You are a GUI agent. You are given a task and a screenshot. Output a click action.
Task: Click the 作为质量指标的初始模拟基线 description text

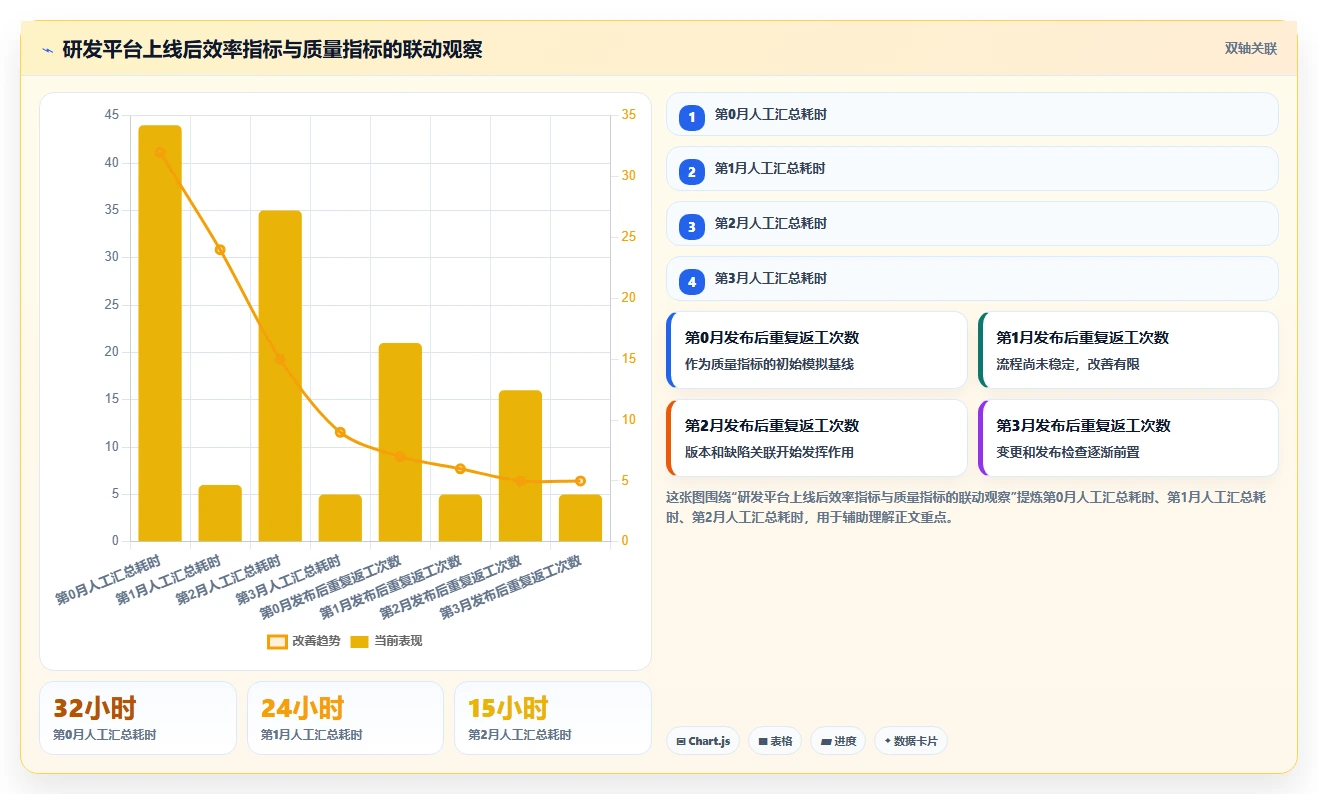click(769, 365)
